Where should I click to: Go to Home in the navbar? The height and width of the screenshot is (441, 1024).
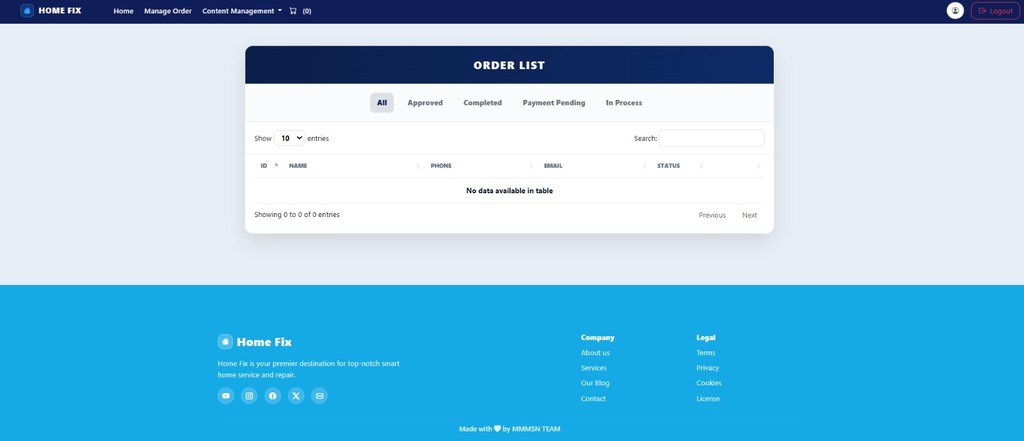(x=123, y=11)
